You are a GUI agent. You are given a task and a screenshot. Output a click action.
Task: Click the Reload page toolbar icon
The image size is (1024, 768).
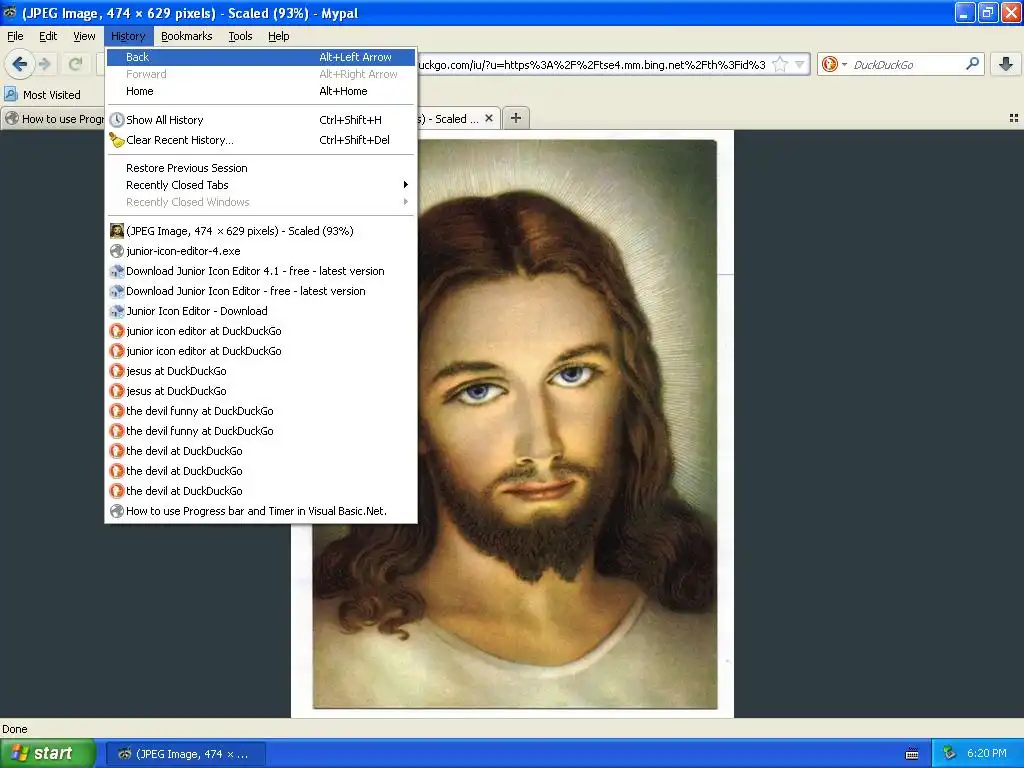75,64
